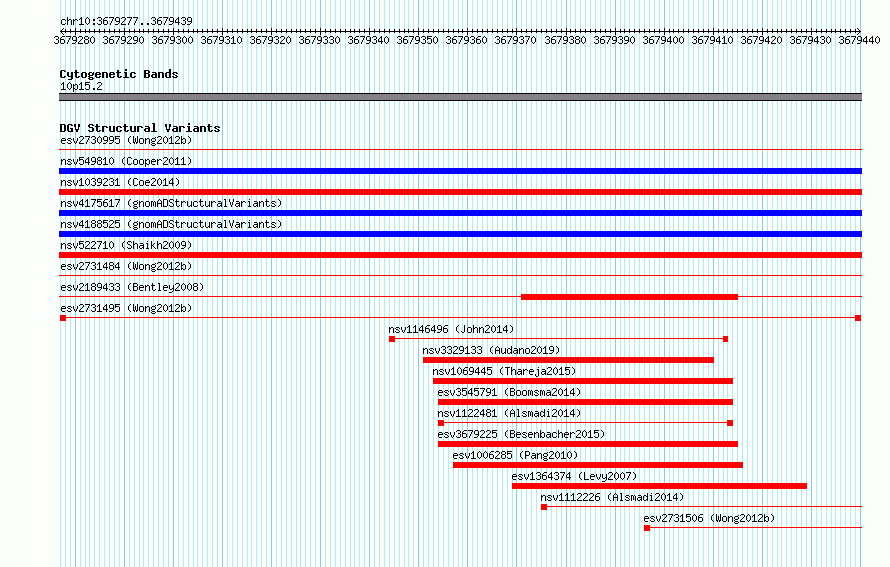Select the esv3545791 (Boomsma2014) red bar
This screenshot has height=567, width=890.
[585, 402]
